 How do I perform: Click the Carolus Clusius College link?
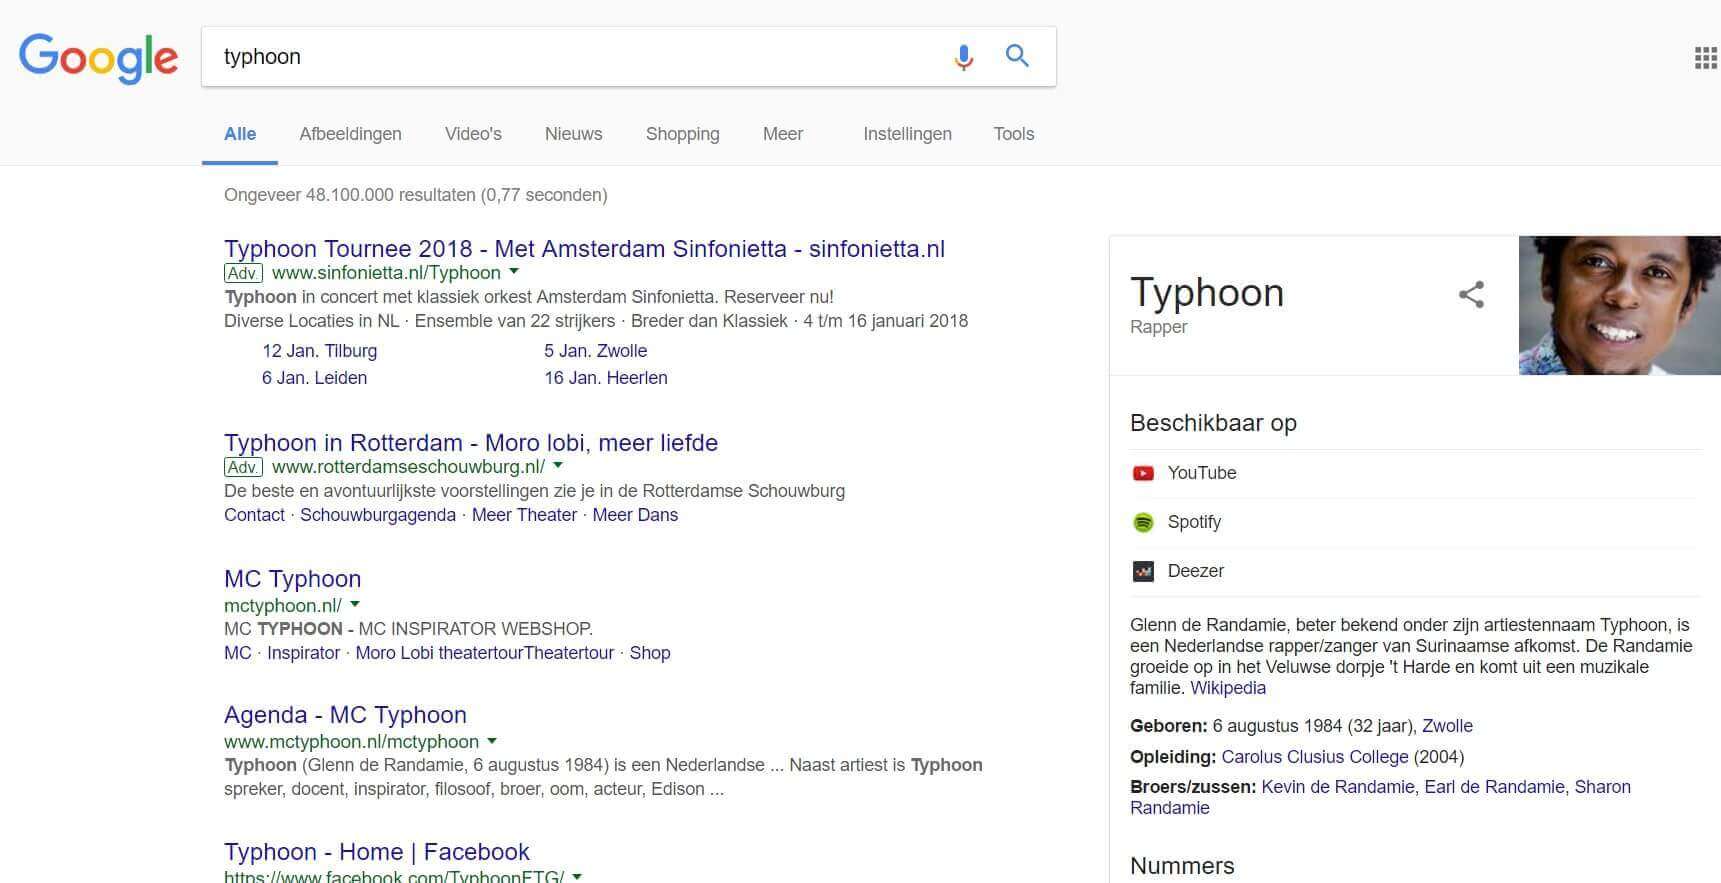pyautogui.click(x=1314, y=757)
